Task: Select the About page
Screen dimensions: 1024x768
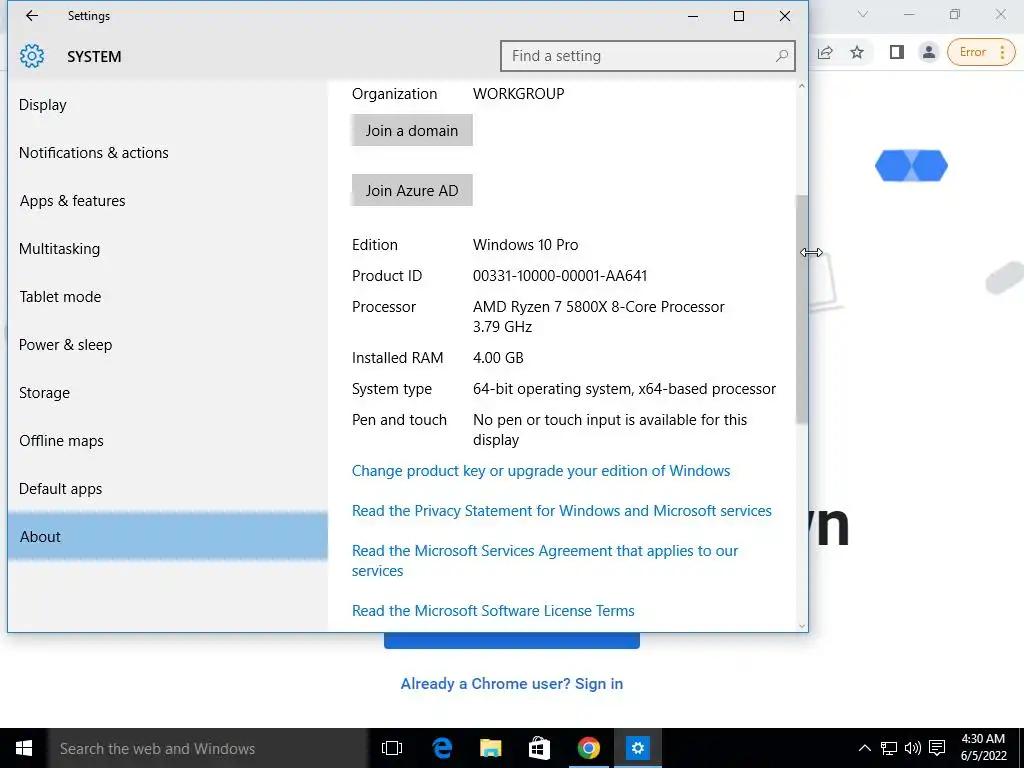Action: click(168, 537)
